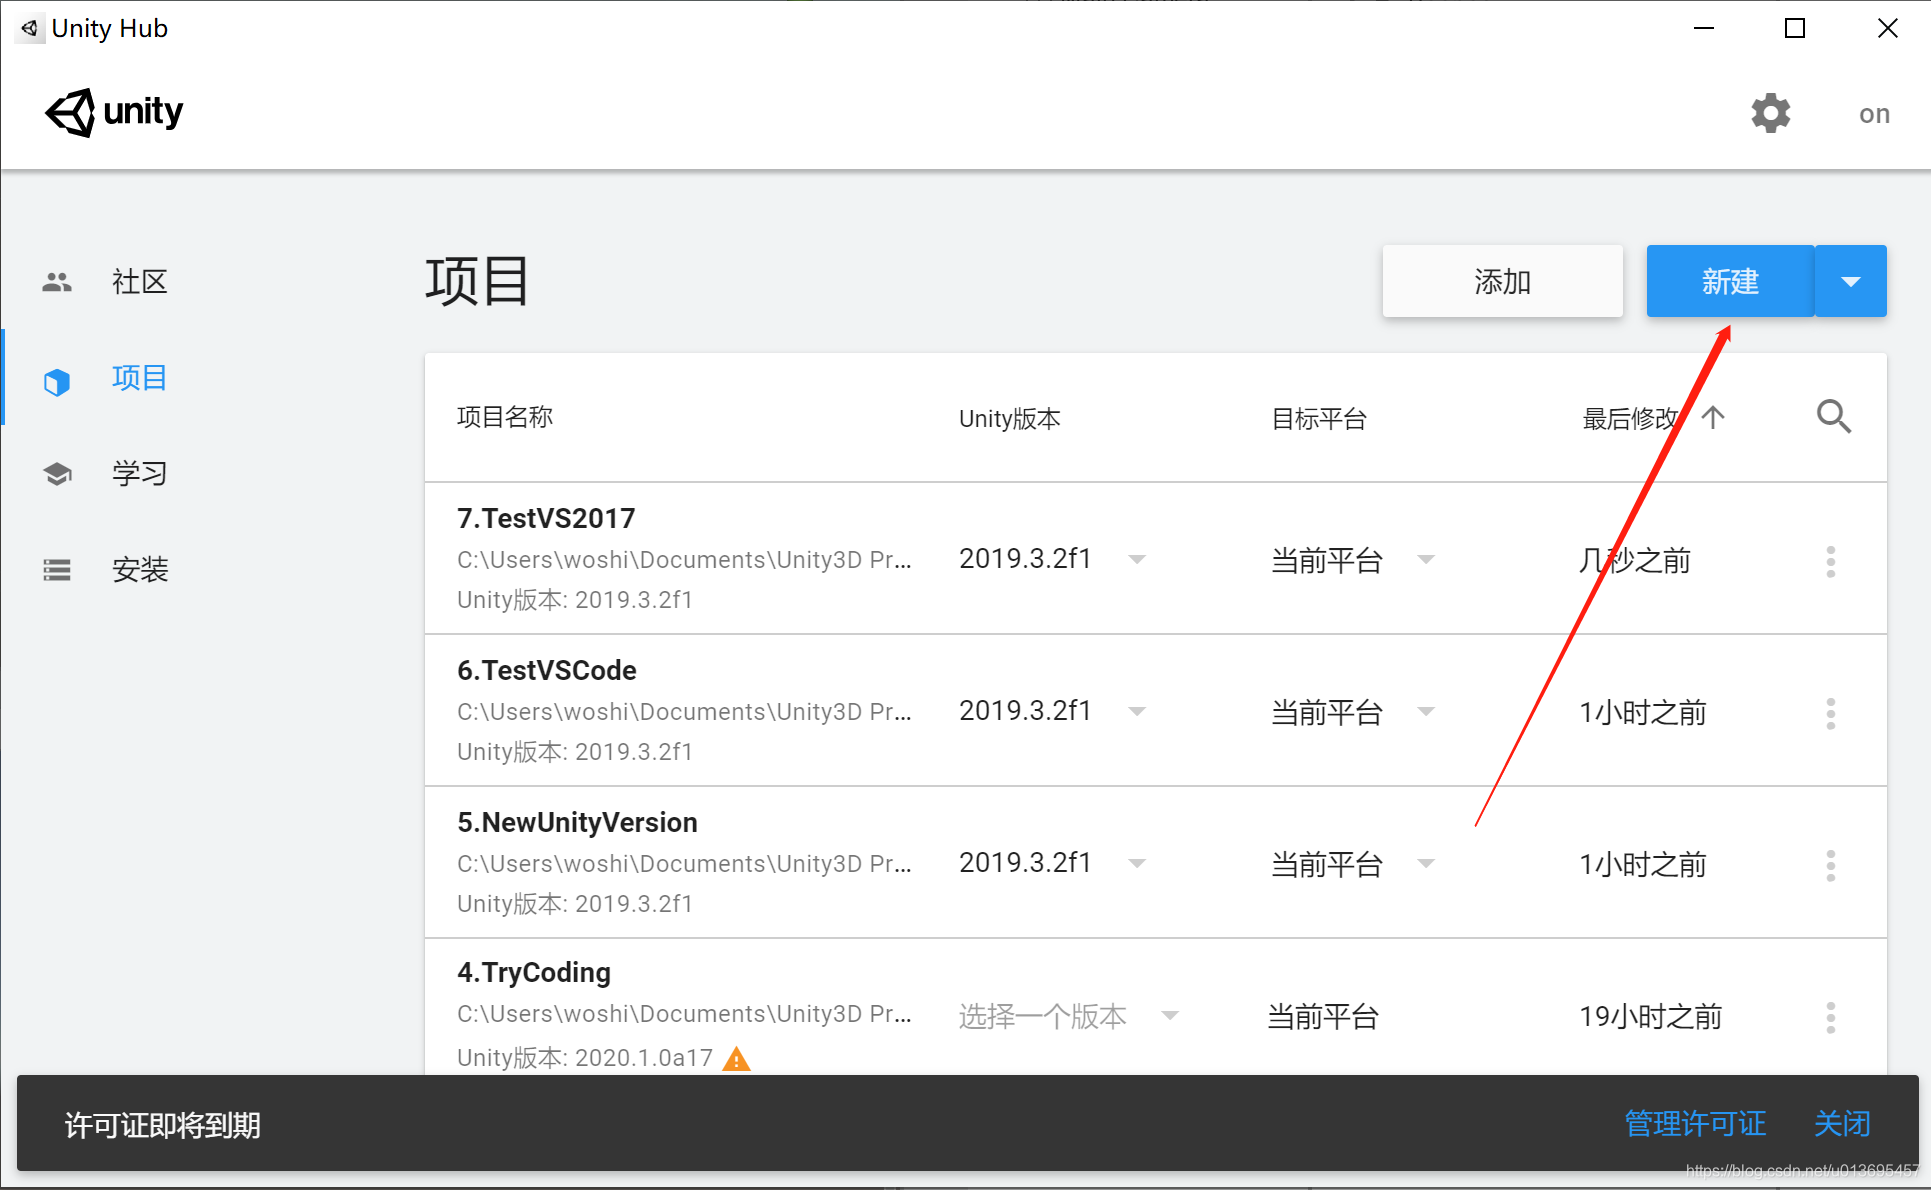This screenshot has width=1931, height=1190.
Task: Sort by 项目名称 column header
Action: (x=505, y=417)
